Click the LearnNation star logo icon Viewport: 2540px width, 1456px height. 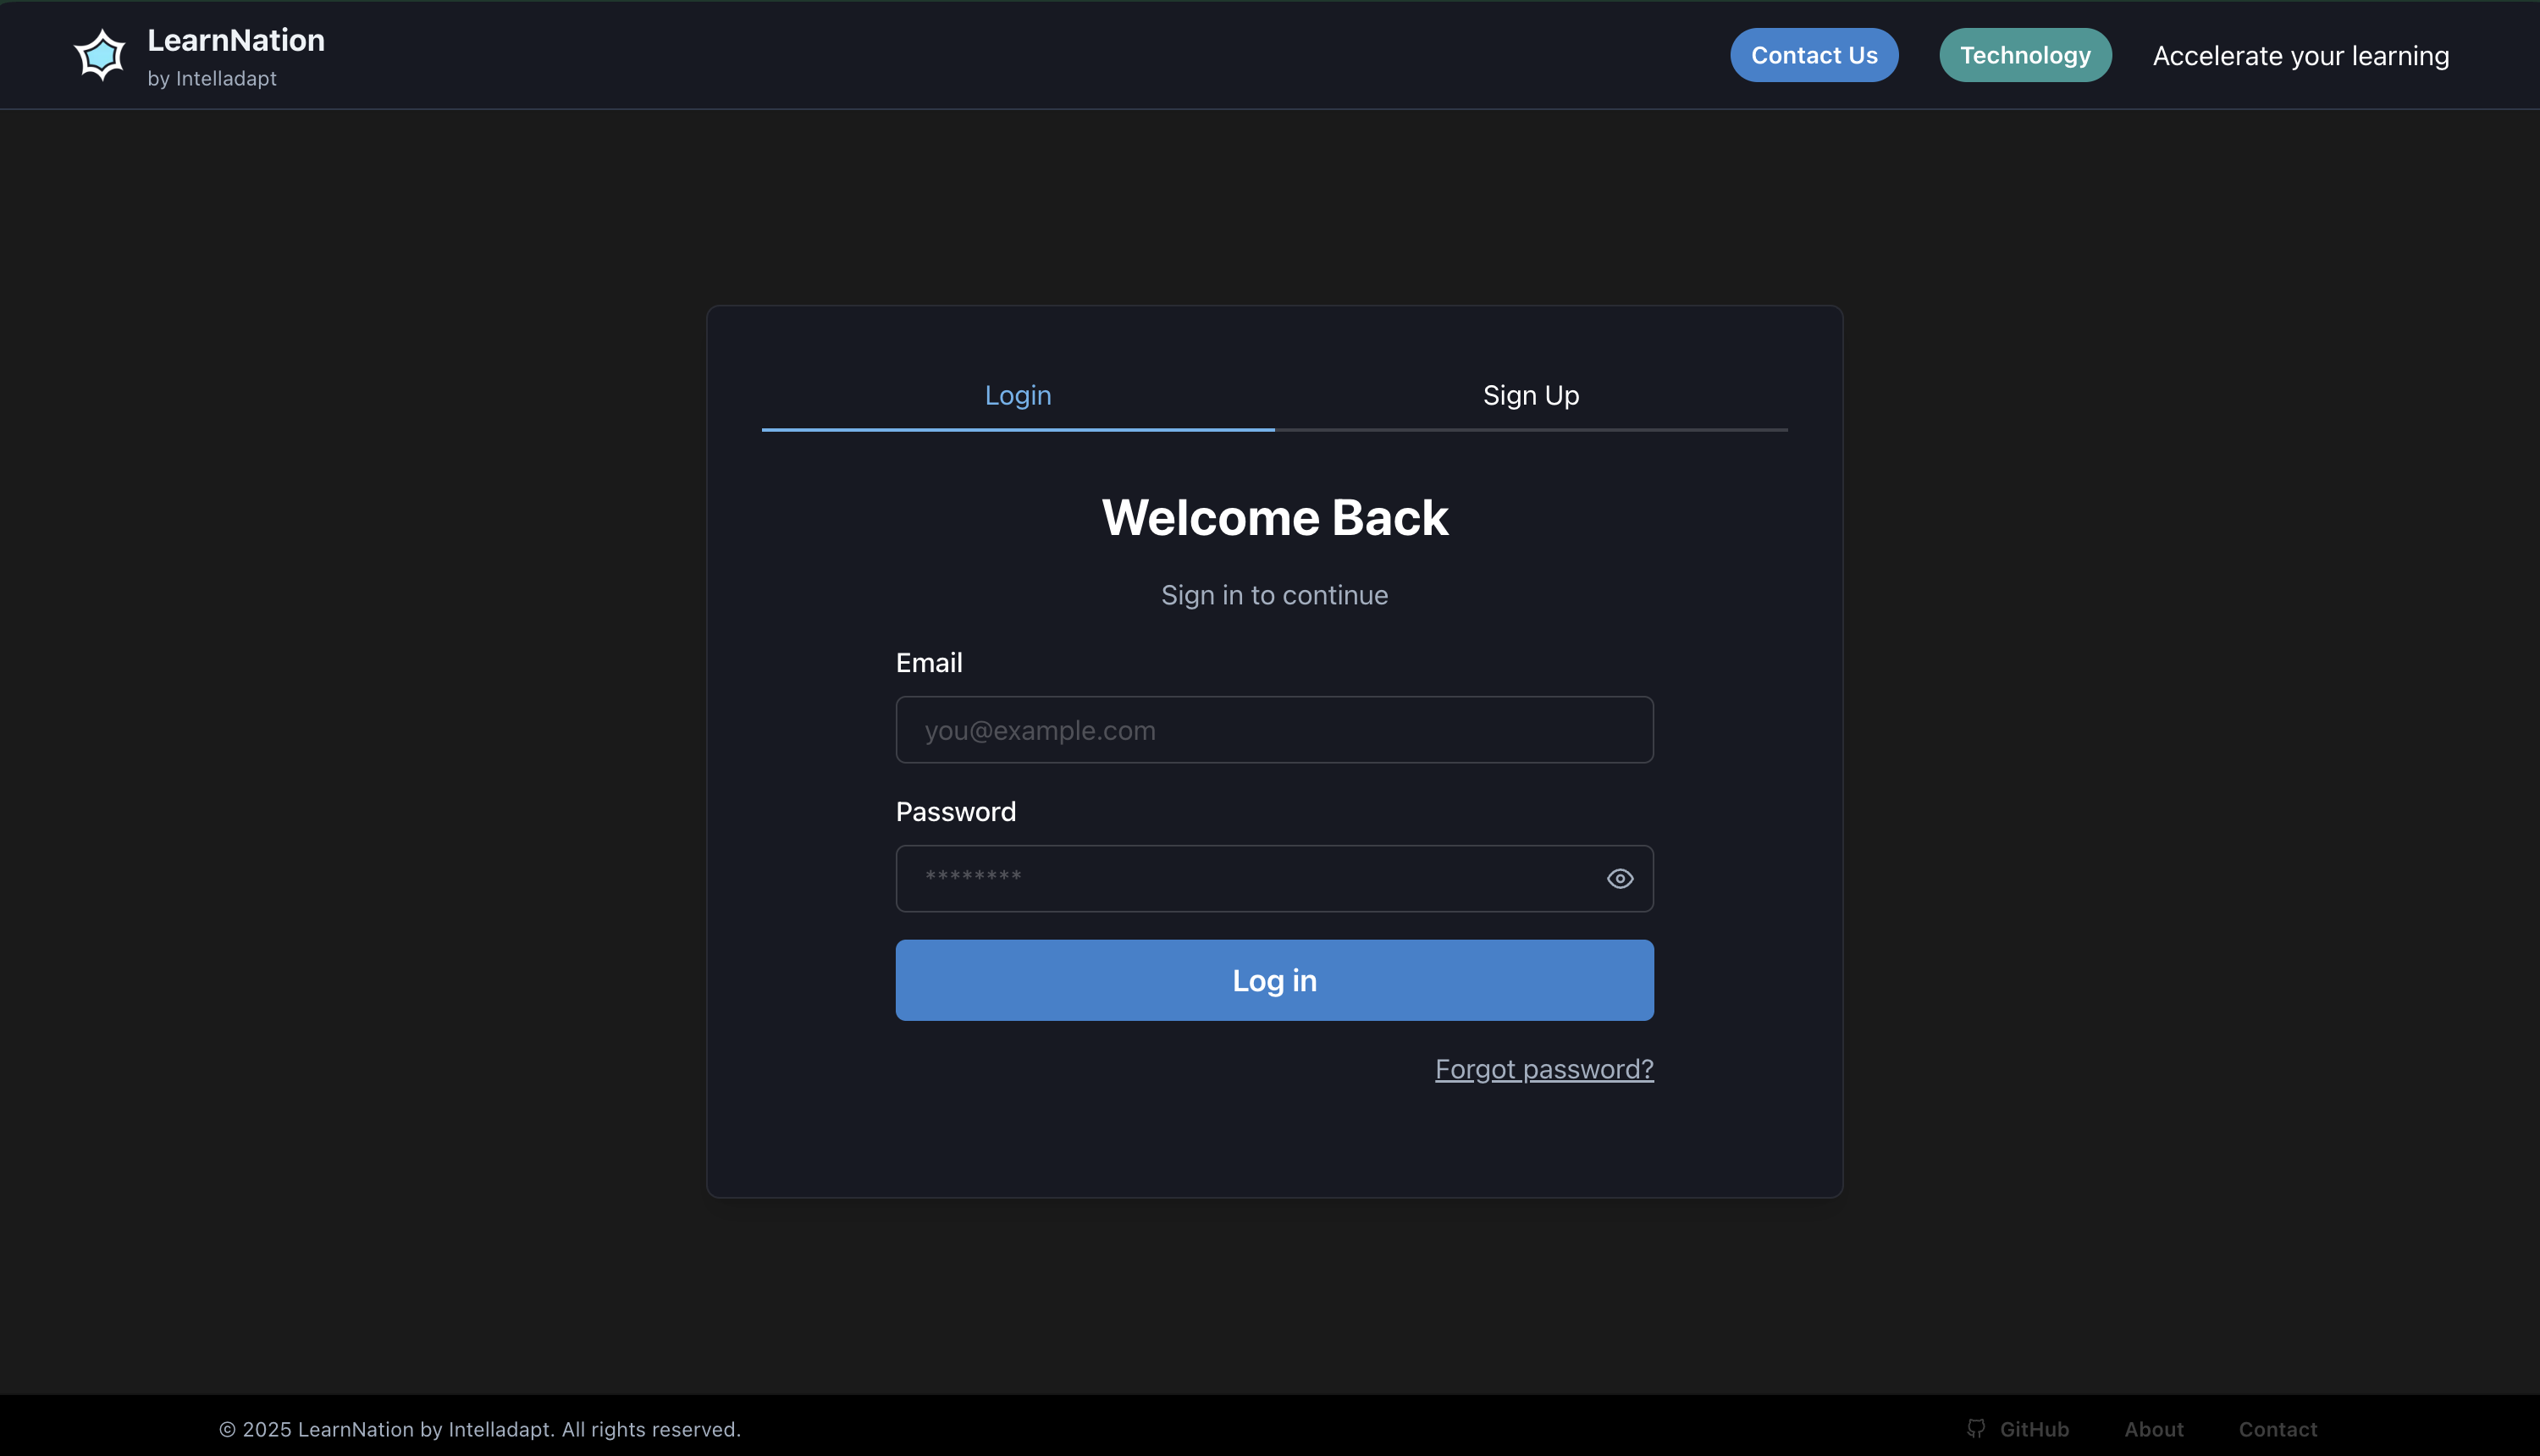[x=100, y=55]
